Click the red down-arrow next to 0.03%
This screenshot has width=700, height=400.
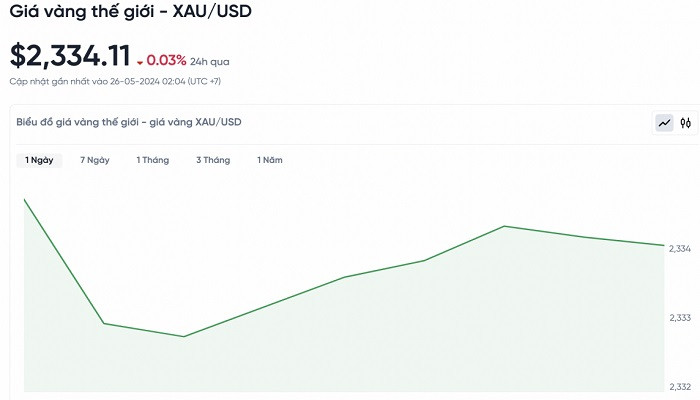pyautogui.click(x=140, y=61)
